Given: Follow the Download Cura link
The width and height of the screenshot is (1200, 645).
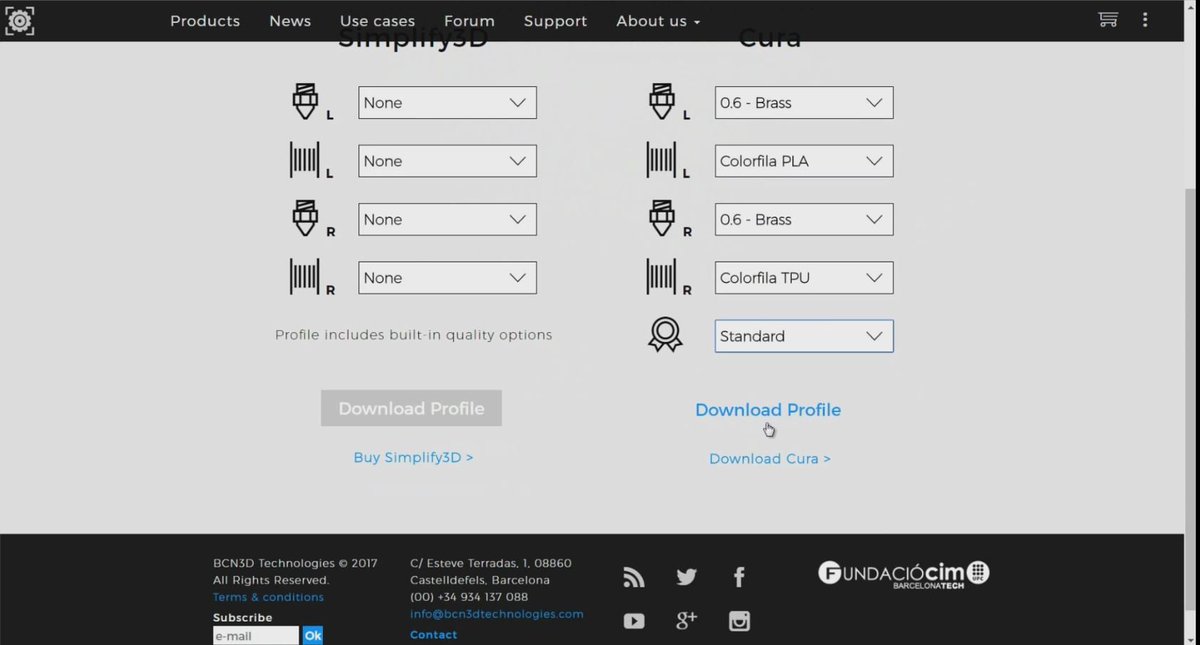Looking at the screenshot, I should [x=770, y=459].
